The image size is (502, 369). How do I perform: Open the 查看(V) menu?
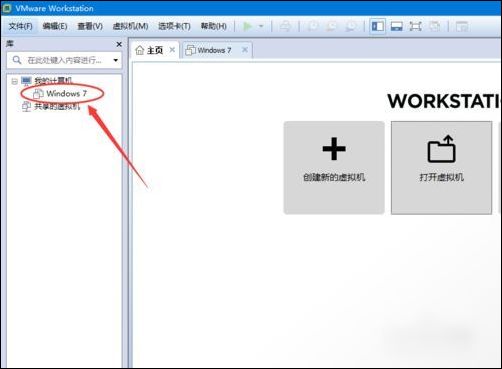click(x=90, y=26)
